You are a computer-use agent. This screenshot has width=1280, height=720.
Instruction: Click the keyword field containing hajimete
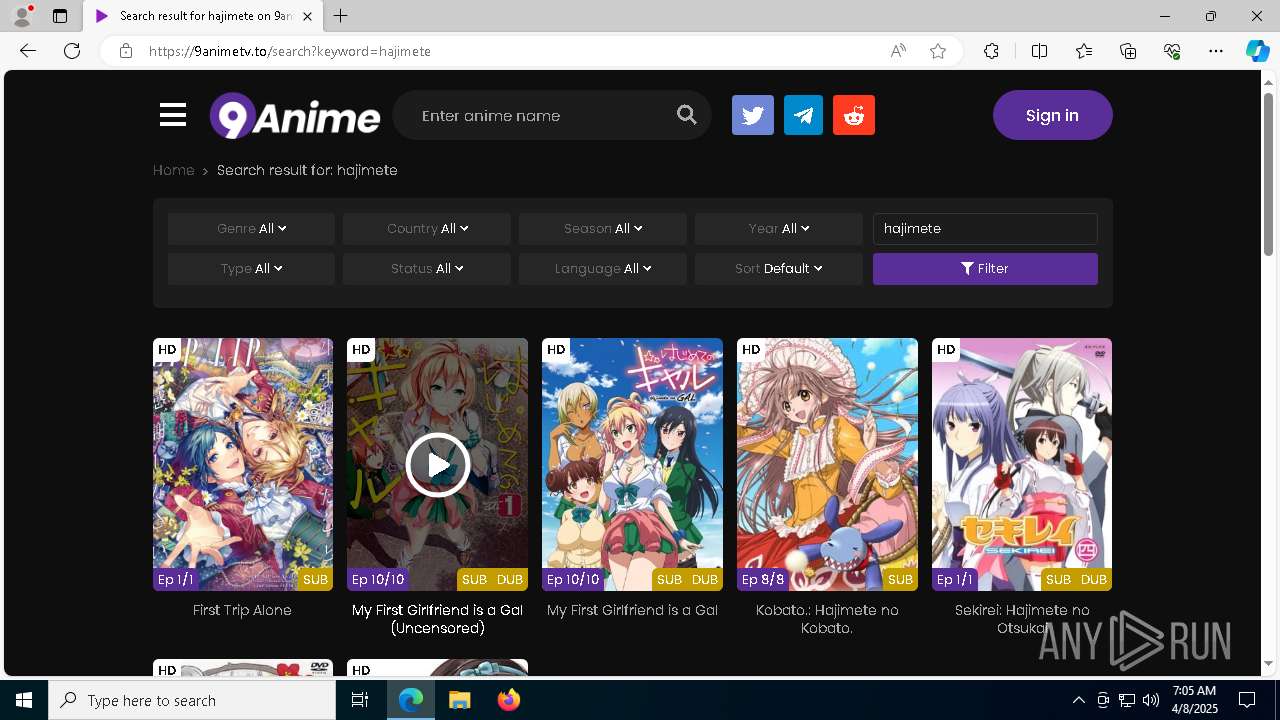(985, 228)
